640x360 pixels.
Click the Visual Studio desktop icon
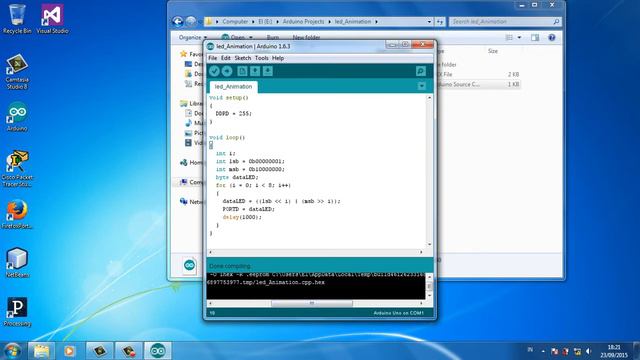[52, 19]
